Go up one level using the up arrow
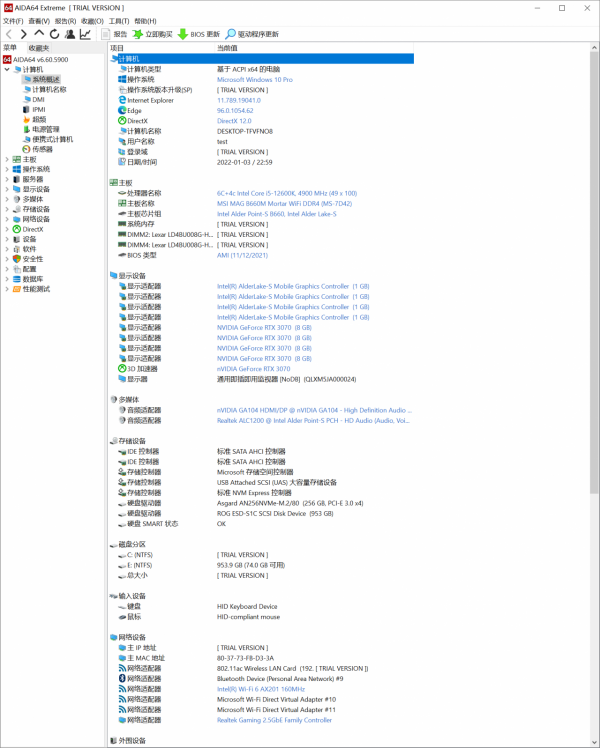The width and height of the screenshot is (600, 748). tap(39, 33)
